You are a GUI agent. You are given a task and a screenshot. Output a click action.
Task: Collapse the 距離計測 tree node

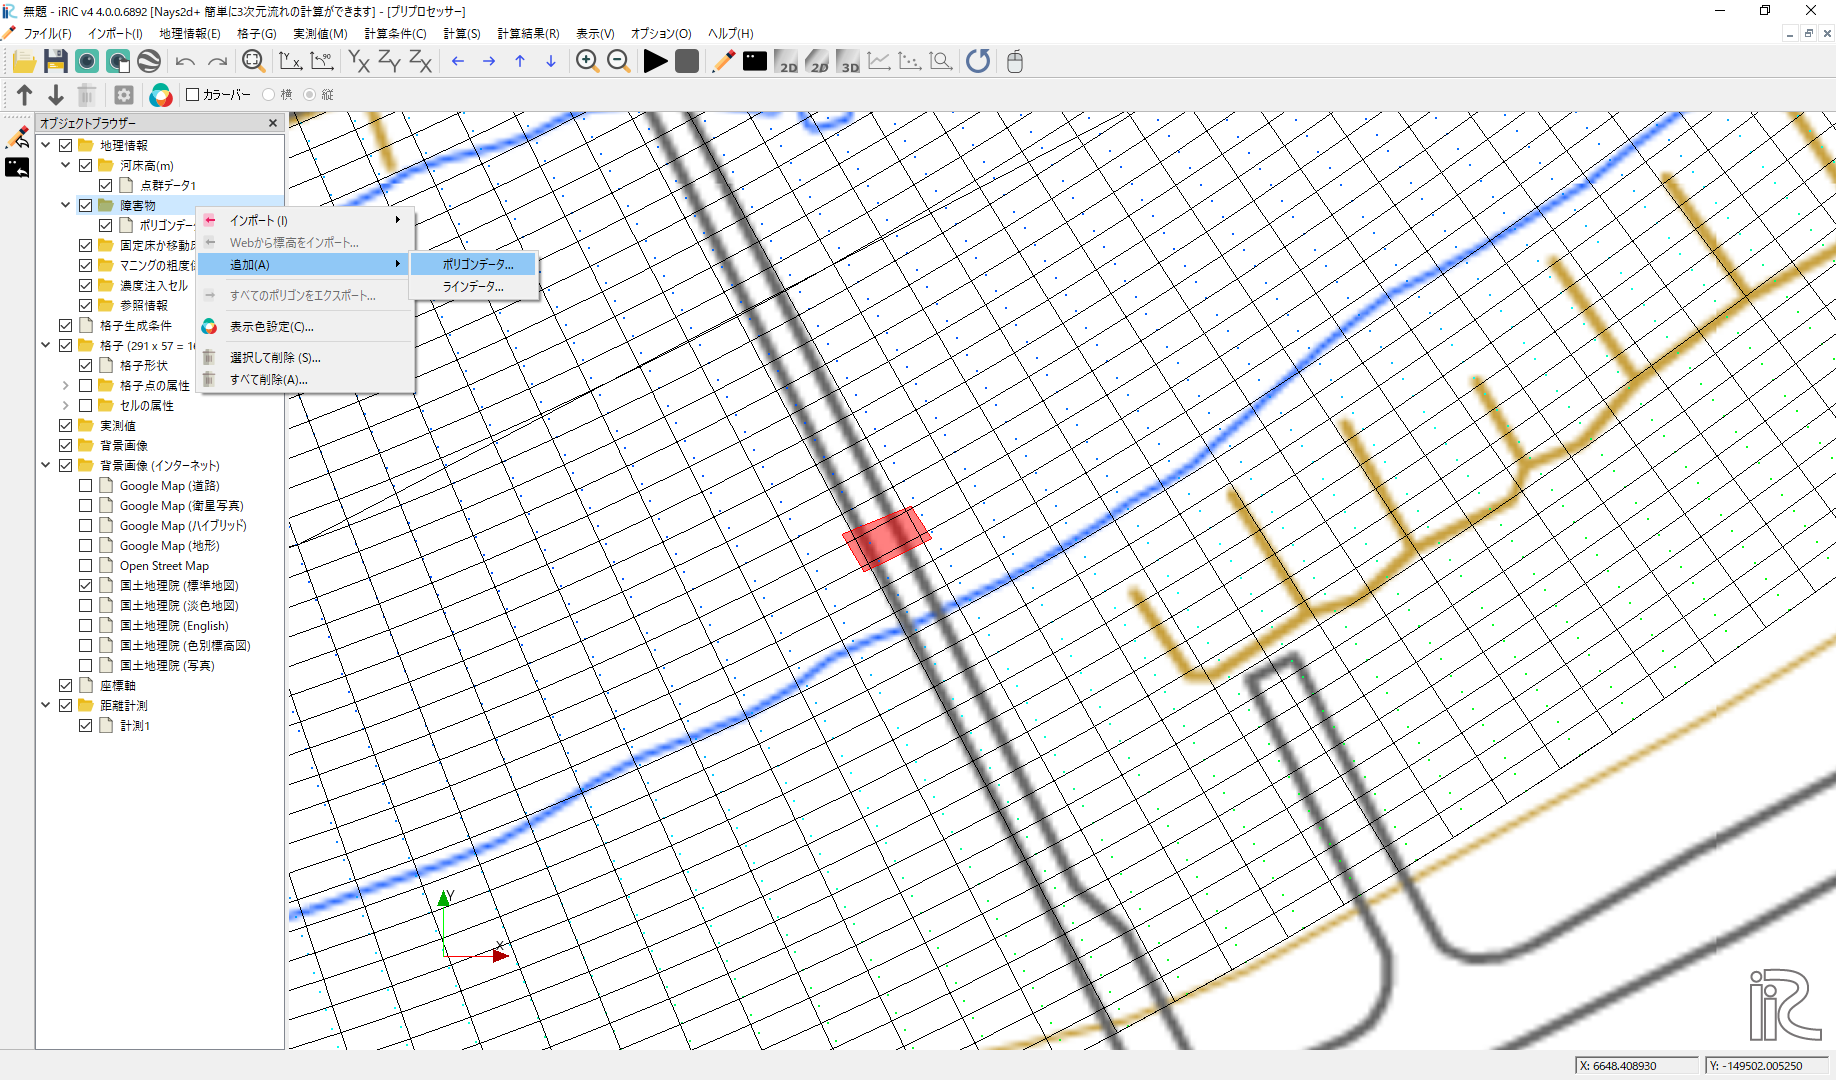point(46,705)
